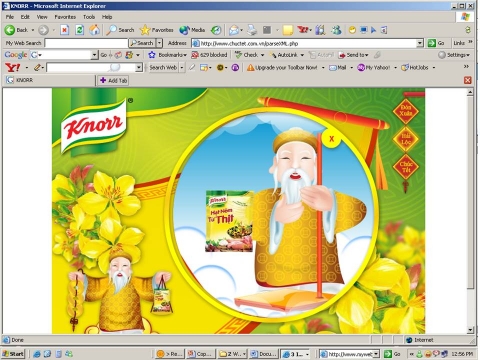Click the Hái Lộc red diamond

406,139
